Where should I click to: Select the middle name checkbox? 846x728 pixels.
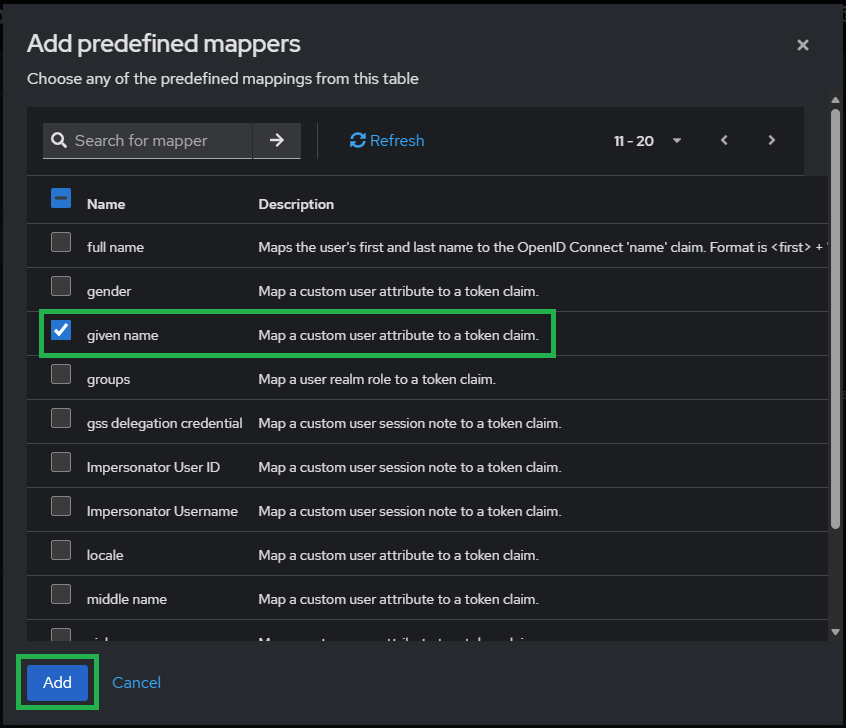(x=61, y=594)
